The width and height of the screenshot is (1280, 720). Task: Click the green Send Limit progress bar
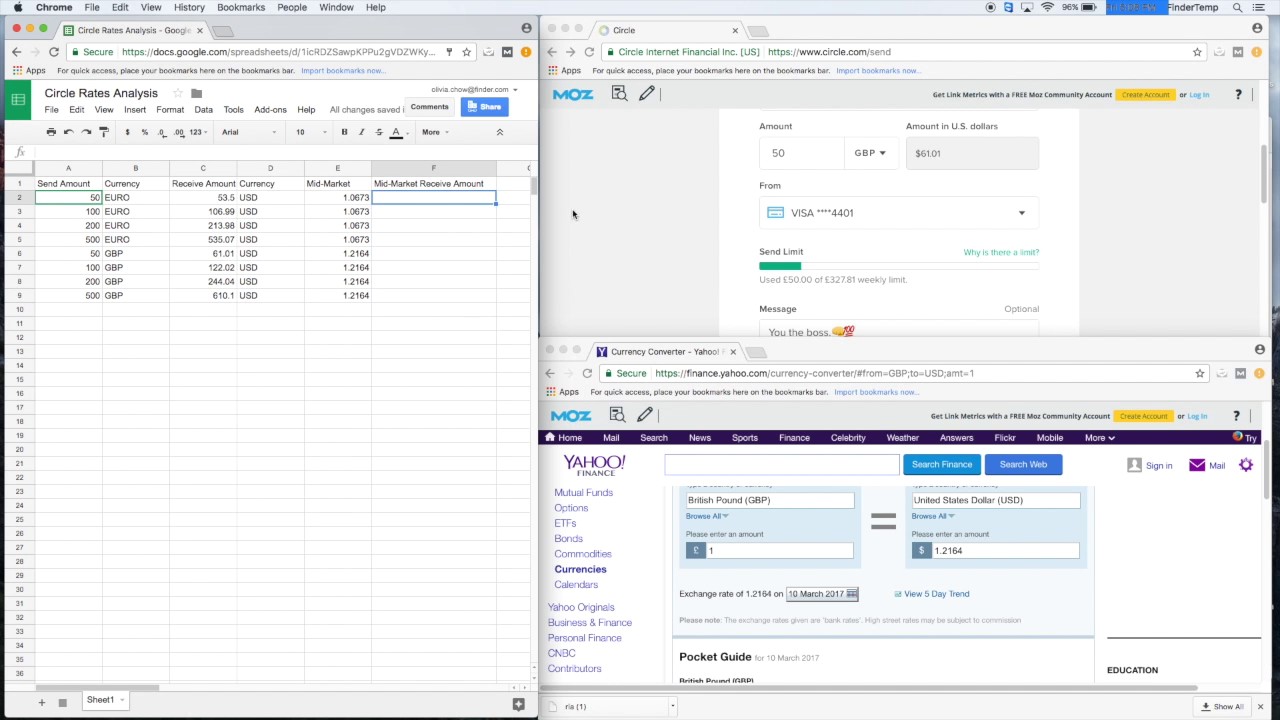pyautogui.click(x=780, y=266)
